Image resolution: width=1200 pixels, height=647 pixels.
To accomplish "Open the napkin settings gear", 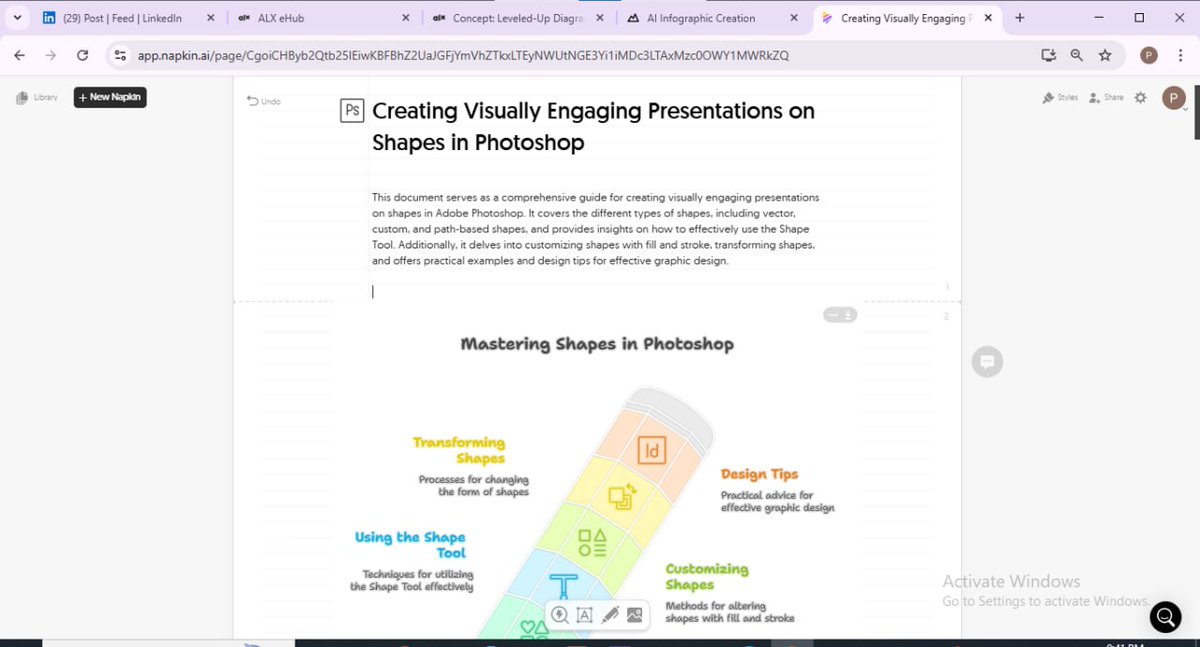I will point(1141,97).
